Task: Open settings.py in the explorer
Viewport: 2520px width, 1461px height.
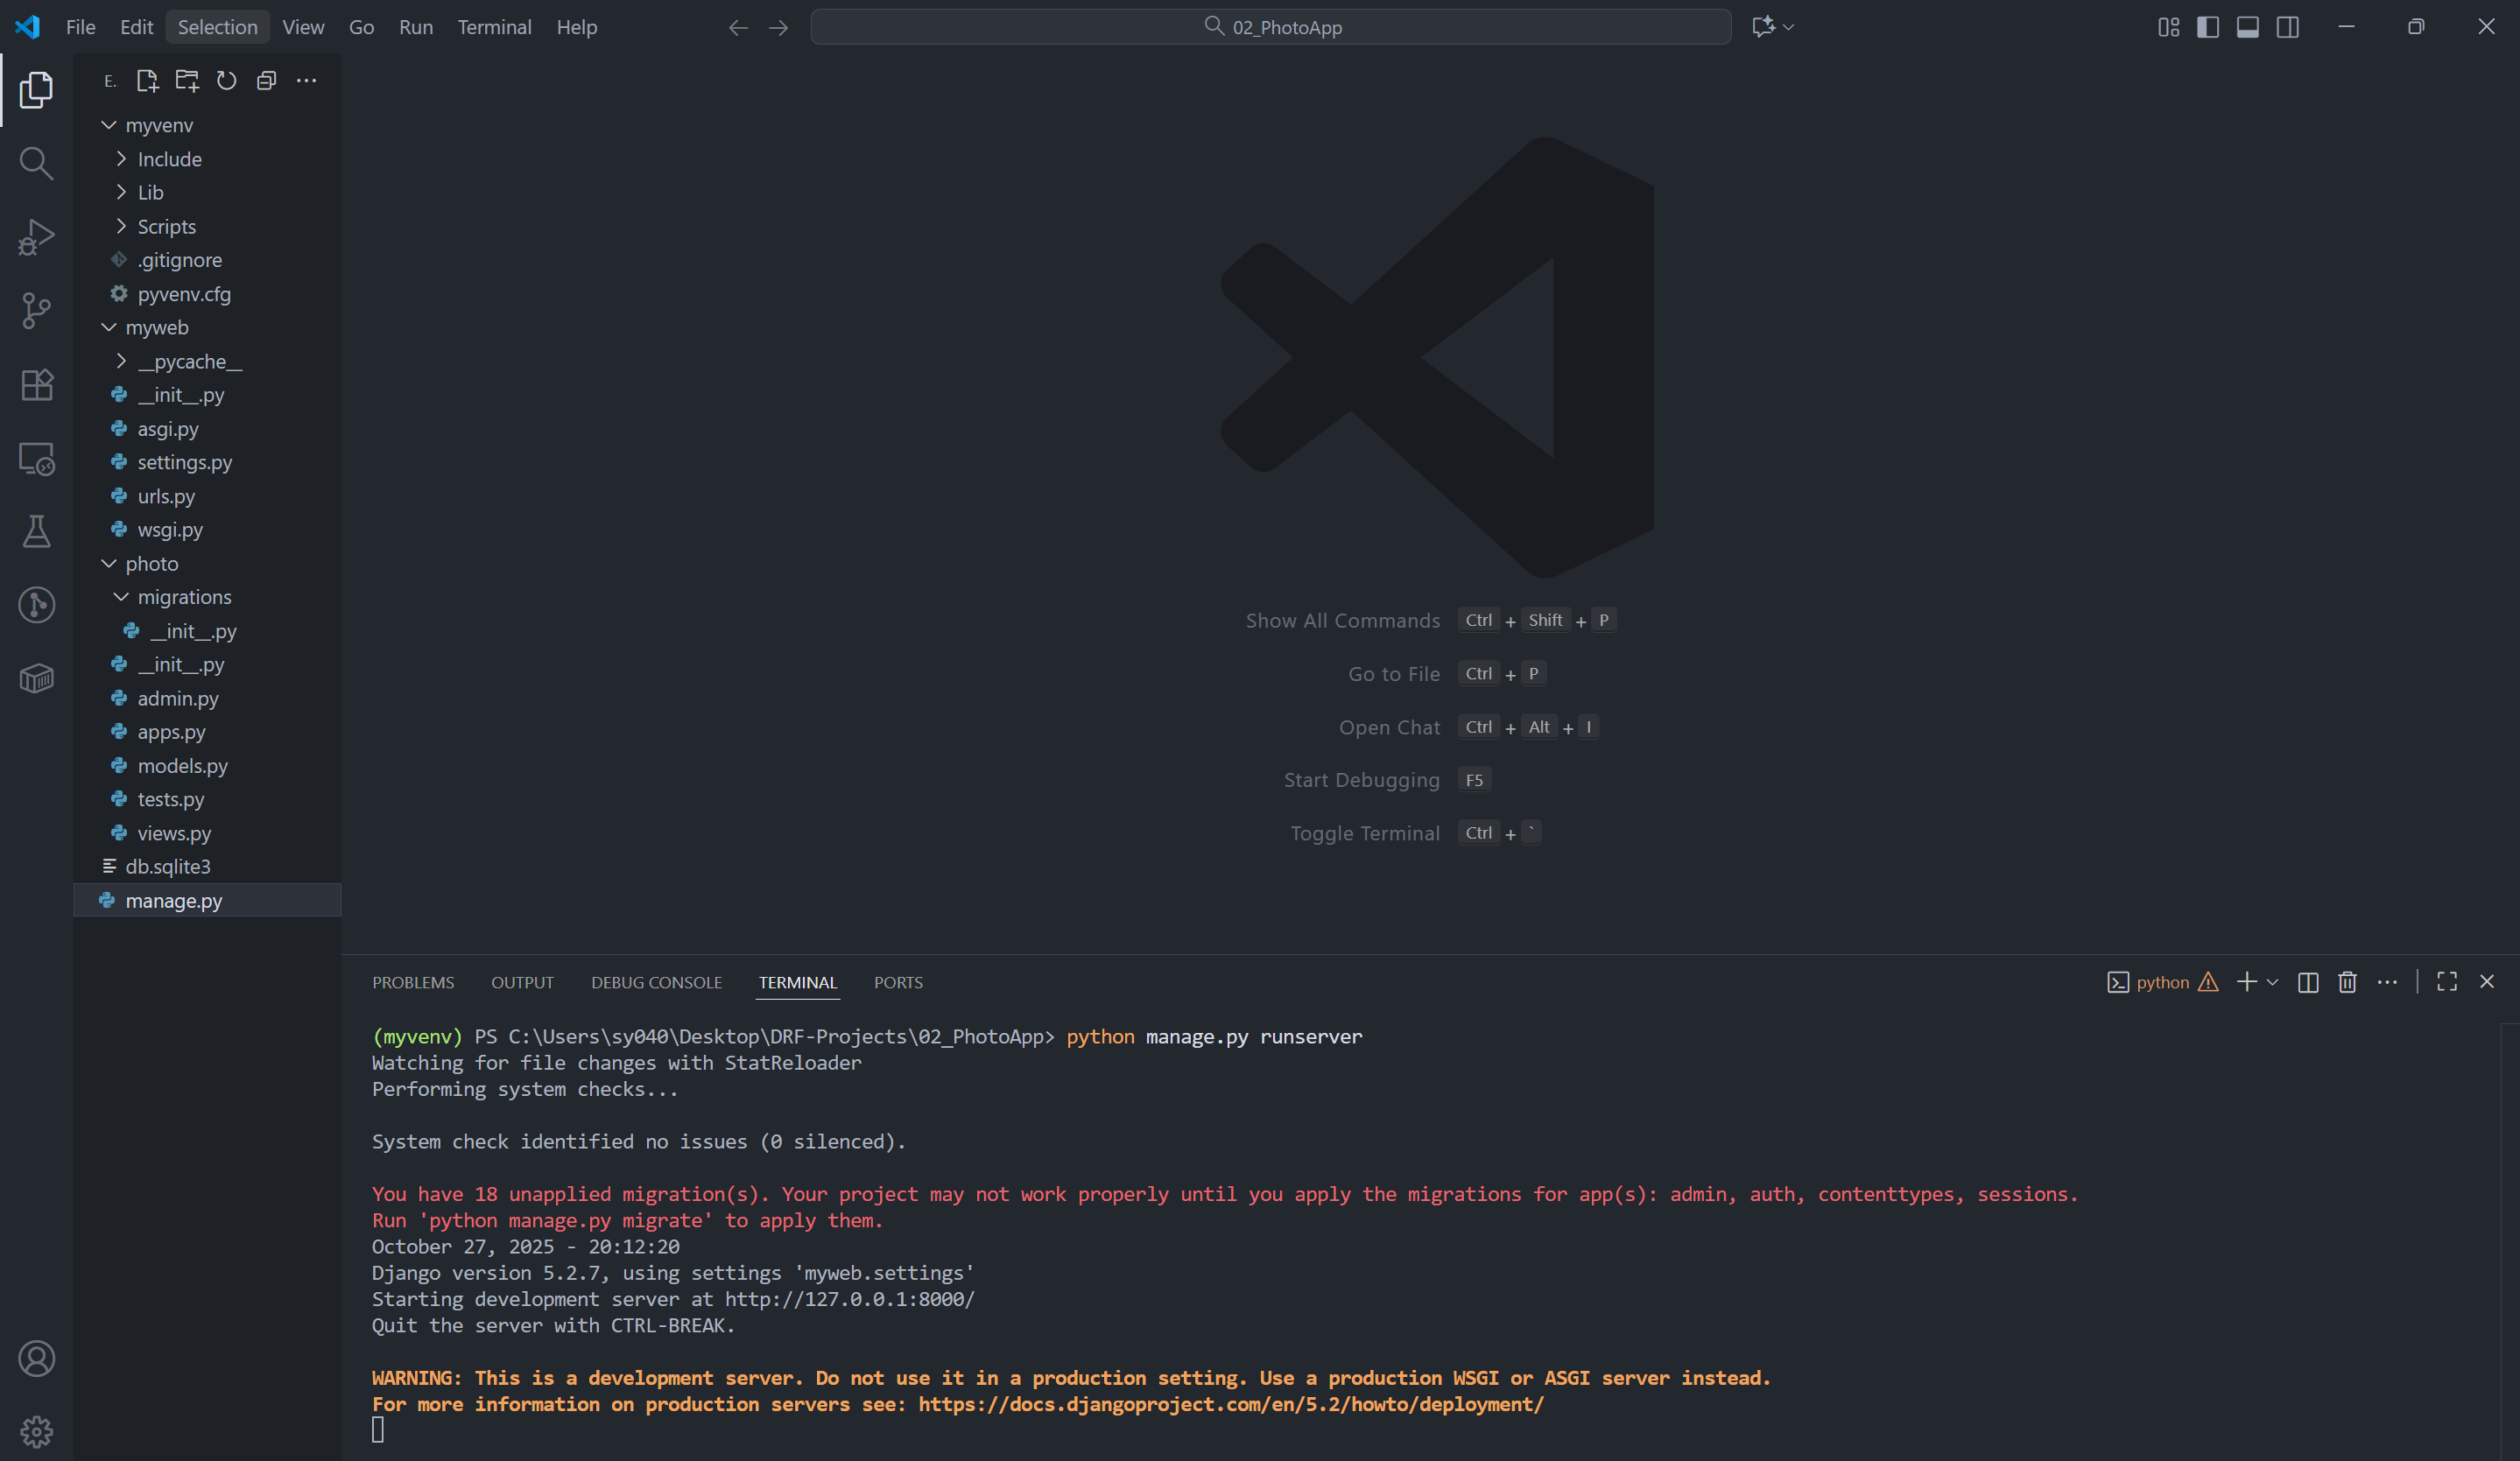Action: (184, 462)
